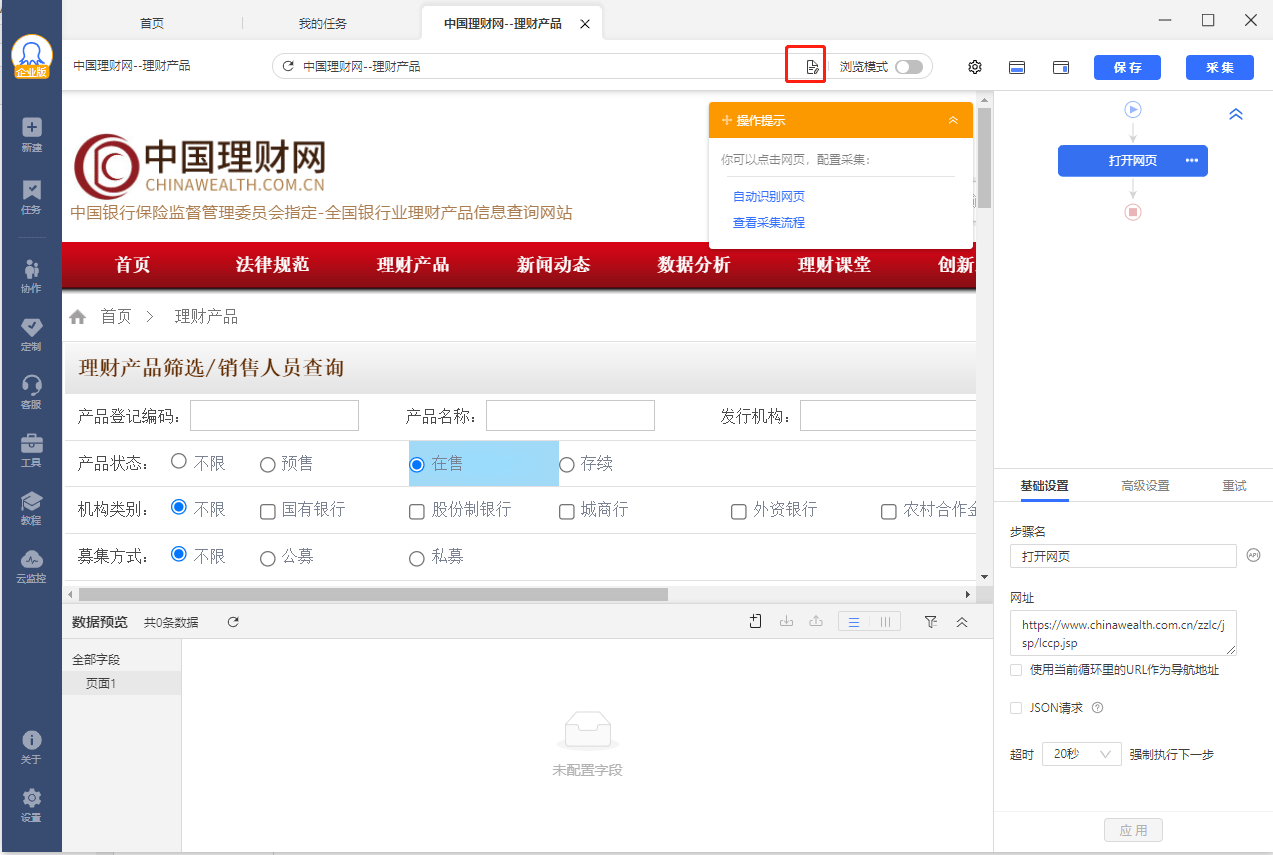Switch to the 高级设置 tab
Viewport: 1273px width, 855px height.
pos(1145,486)
